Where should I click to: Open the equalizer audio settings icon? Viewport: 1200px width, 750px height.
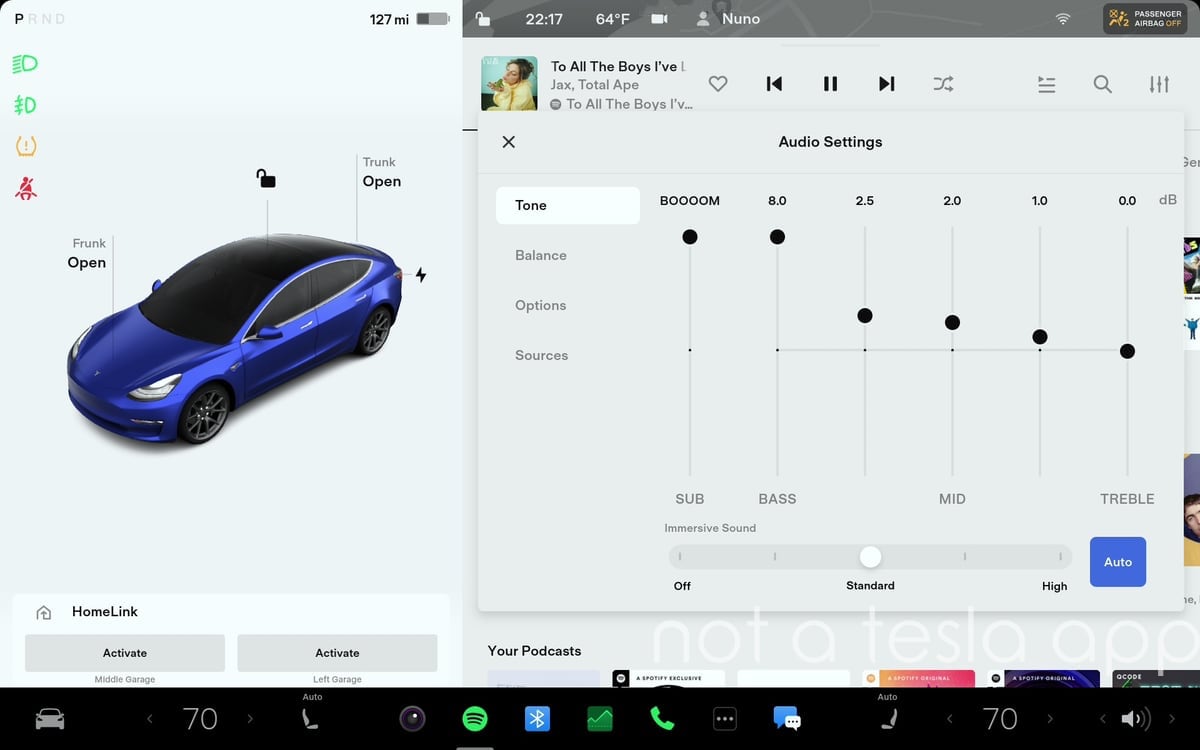pyautogui.click(x=1159, y=85)
